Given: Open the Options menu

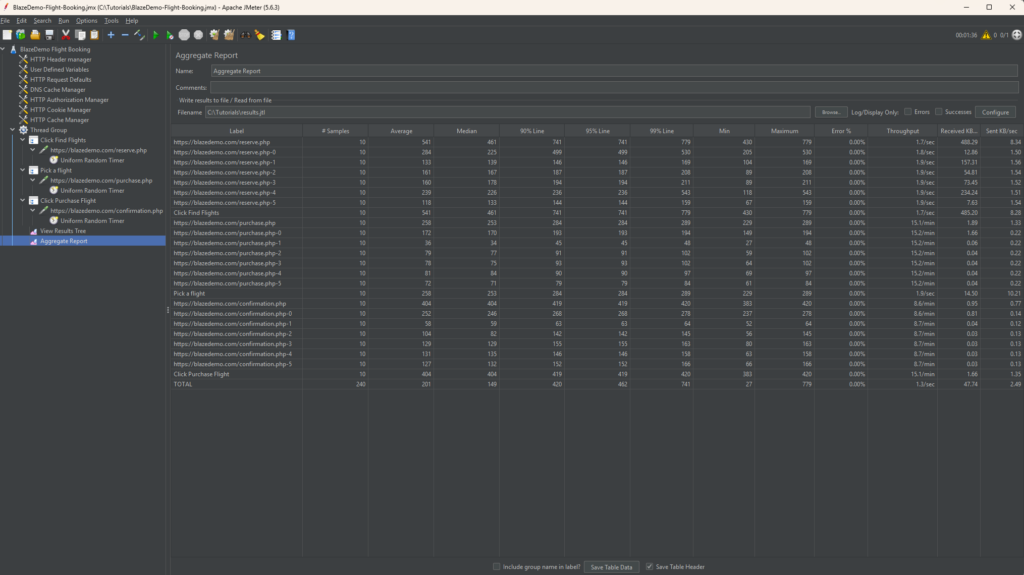Looking at the screenshot, I should [86, 20].
